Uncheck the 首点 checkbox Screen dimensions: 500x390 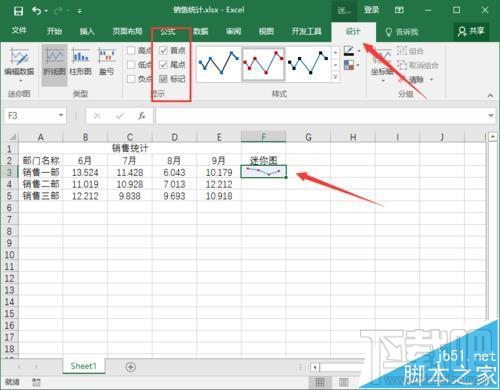163,51
